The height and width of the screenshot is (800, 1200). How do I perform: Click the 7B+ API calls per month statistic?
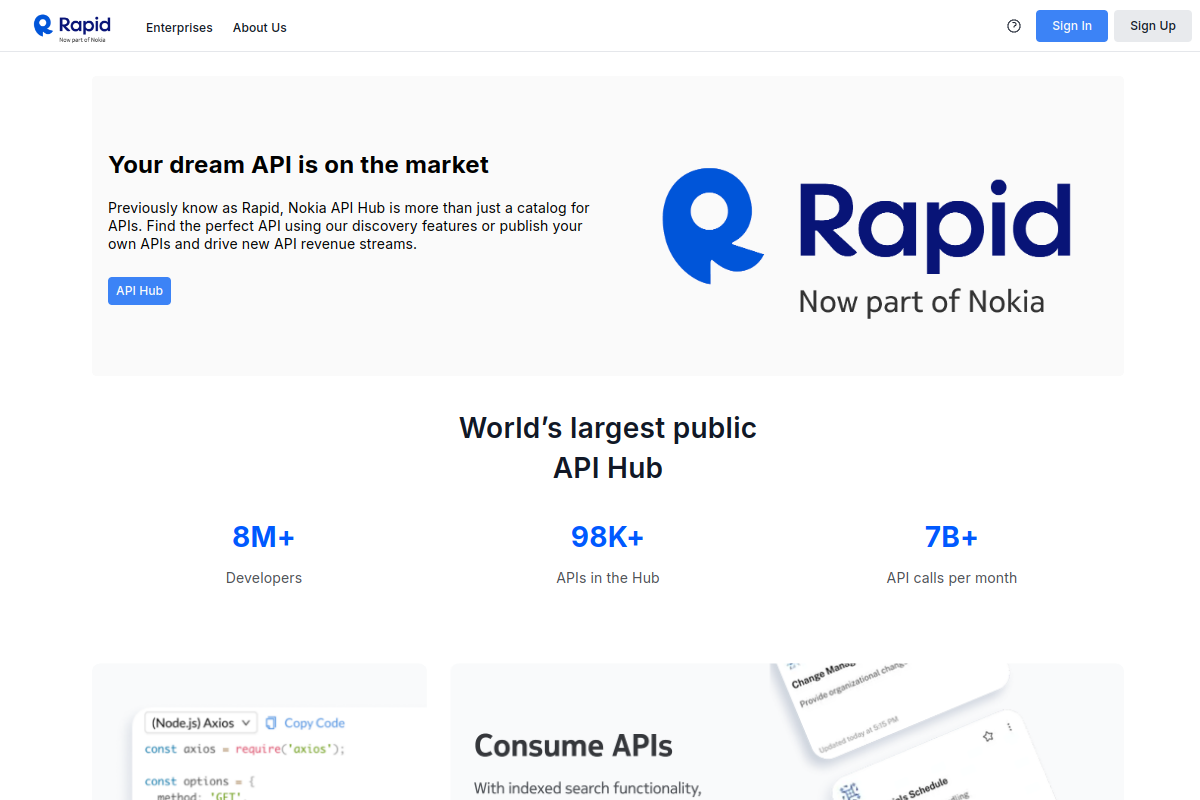coord(951,553)
